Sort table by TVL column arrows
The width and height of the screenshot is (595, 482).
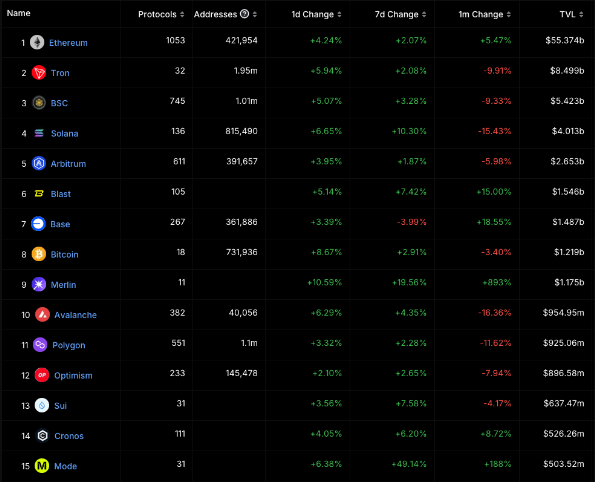pyautogui.click(x=581, y=14)
